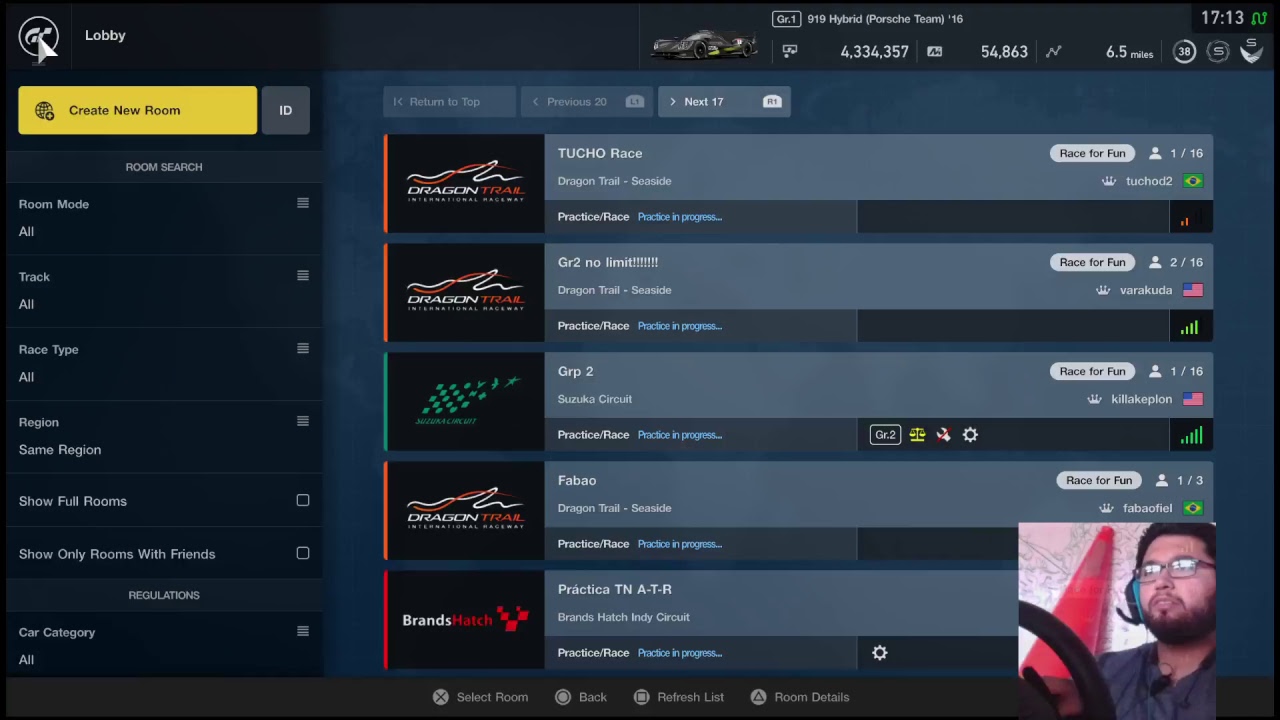Click the mileage points icon beside 54,863
The image size is (1280, 720).
coord(934,51)
